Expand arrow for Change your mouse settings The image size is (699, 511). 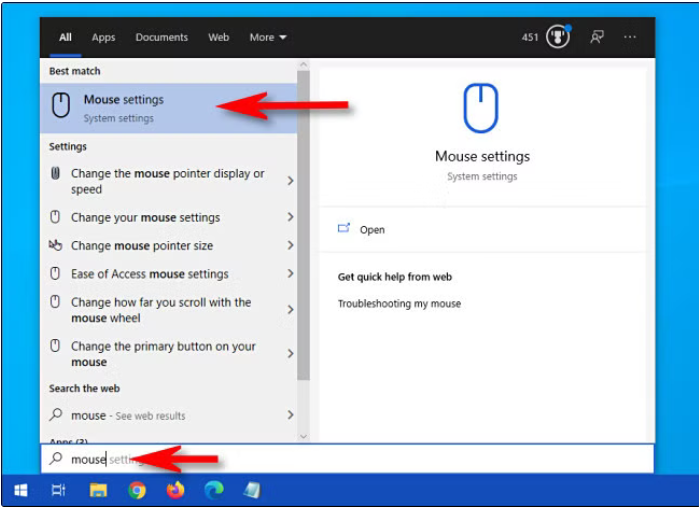tap(290, 217)
